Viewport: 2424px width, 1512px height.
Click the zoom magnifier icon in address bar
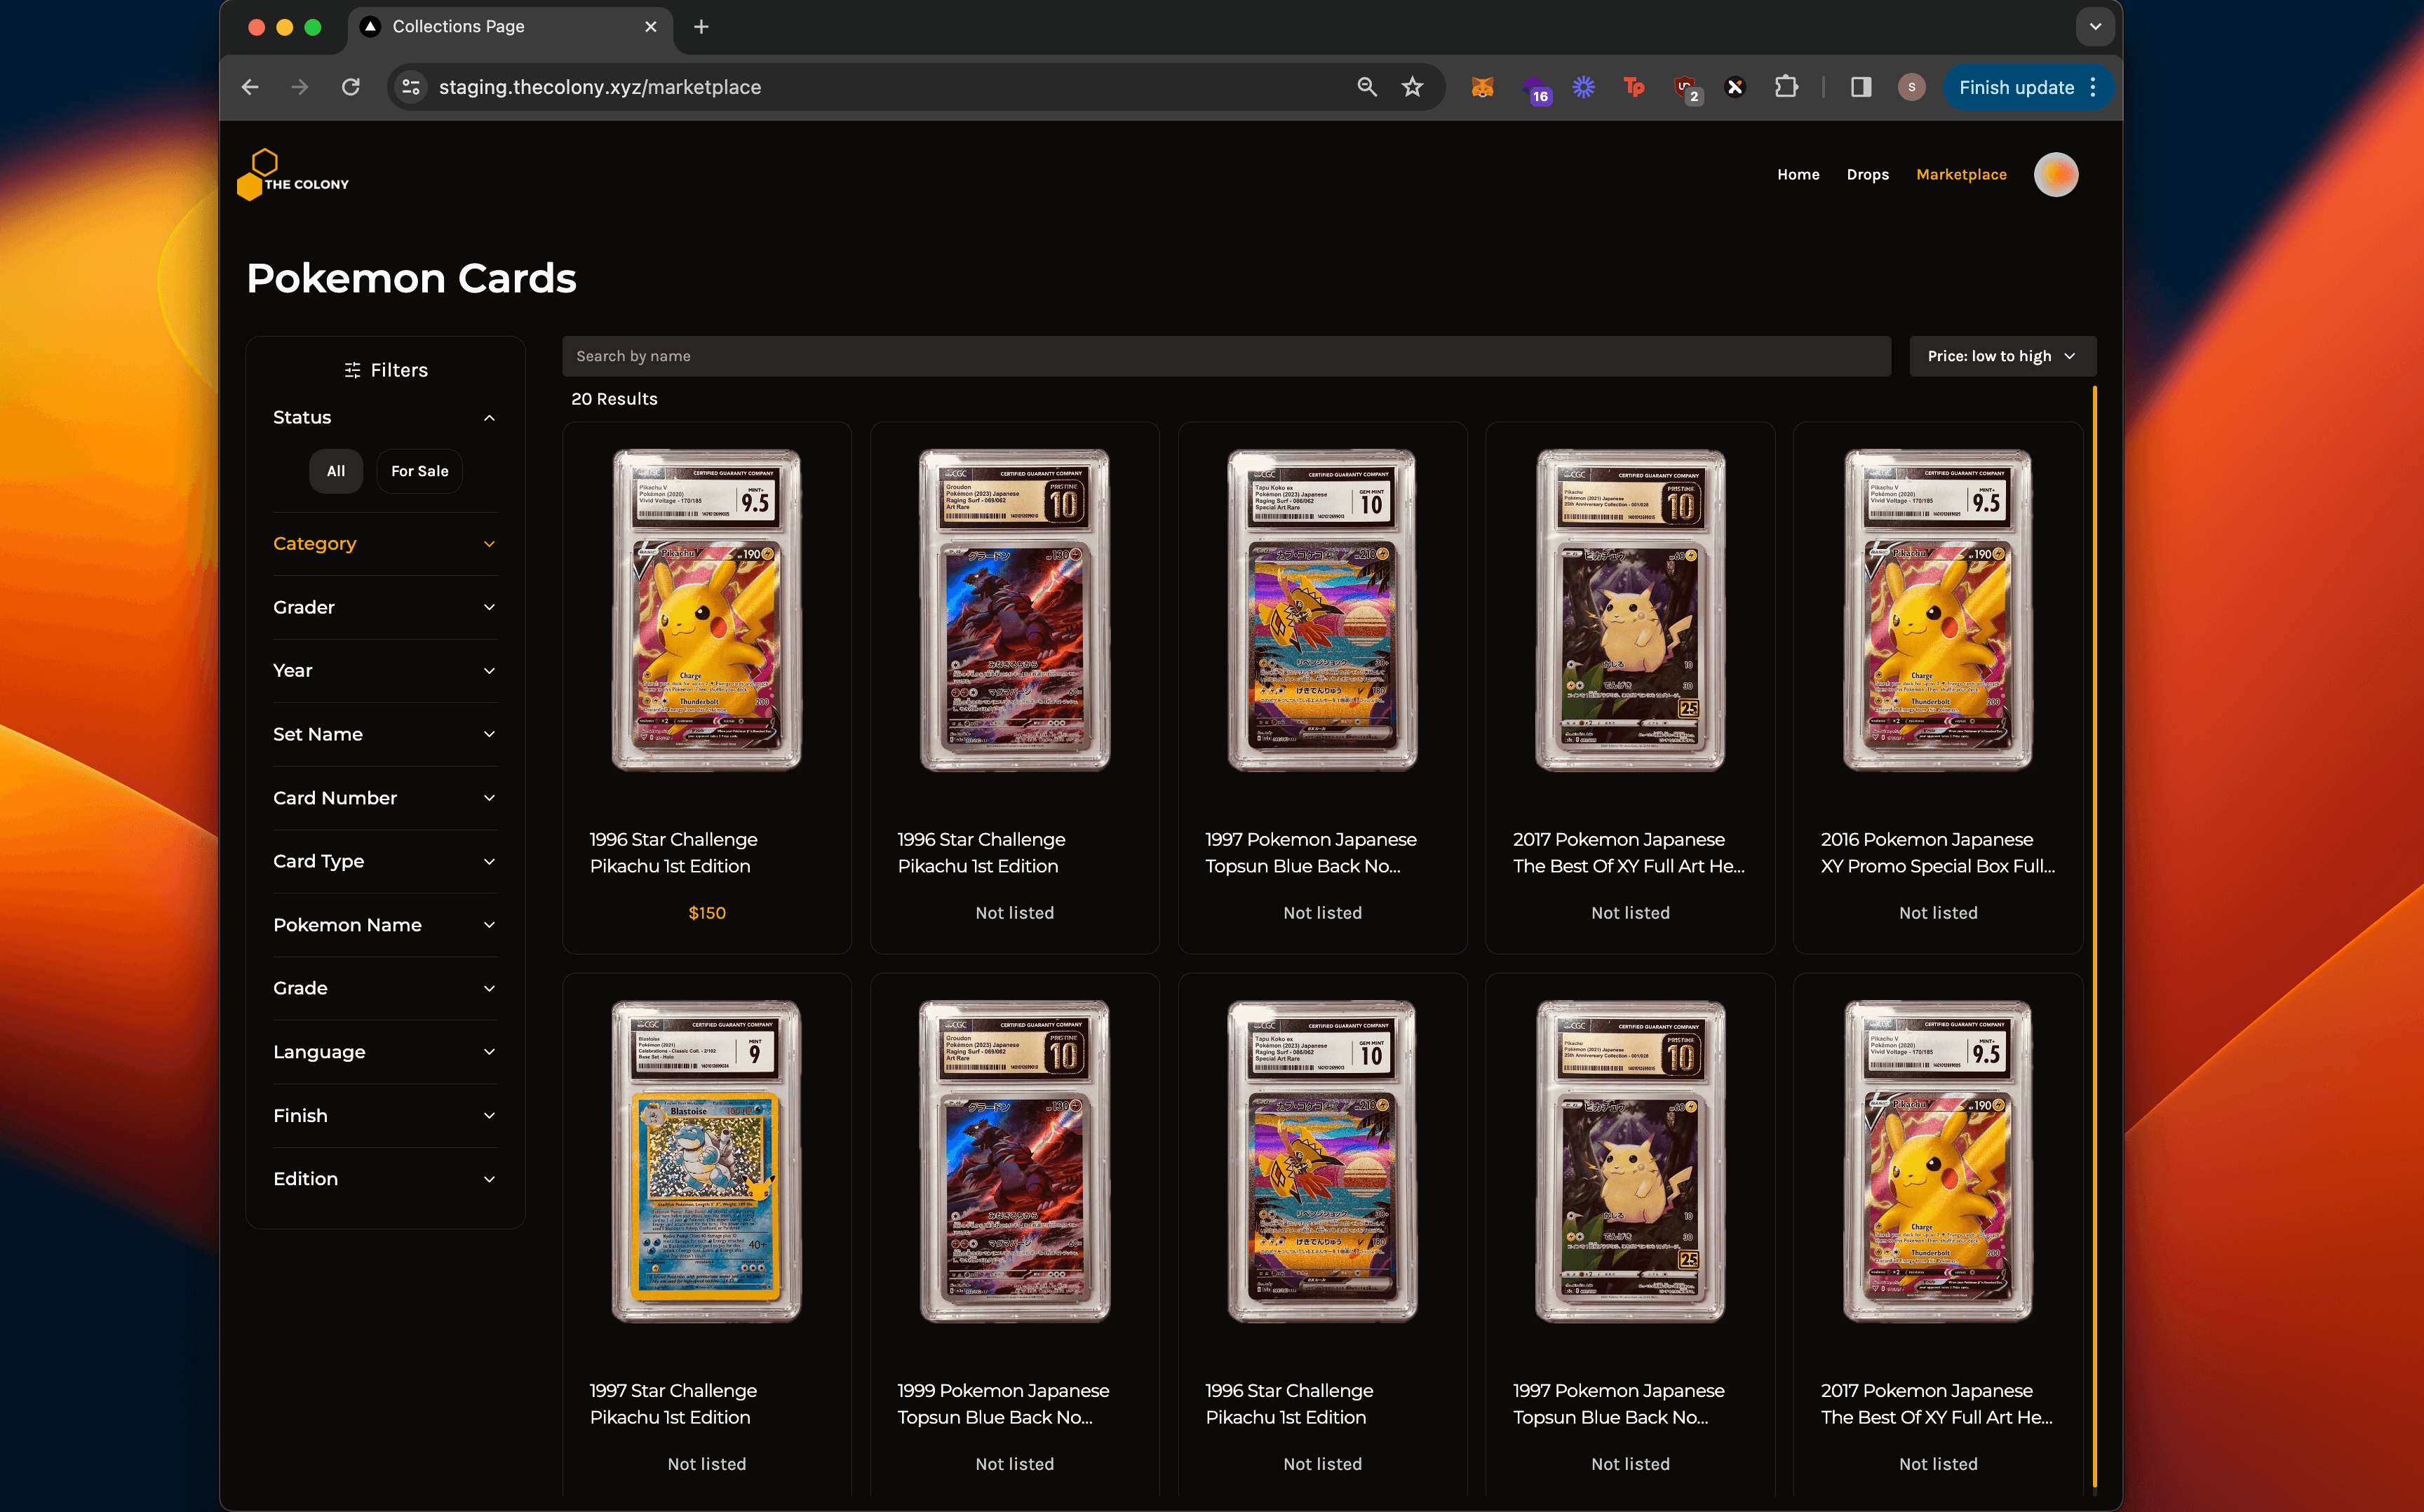[1366, 87]
